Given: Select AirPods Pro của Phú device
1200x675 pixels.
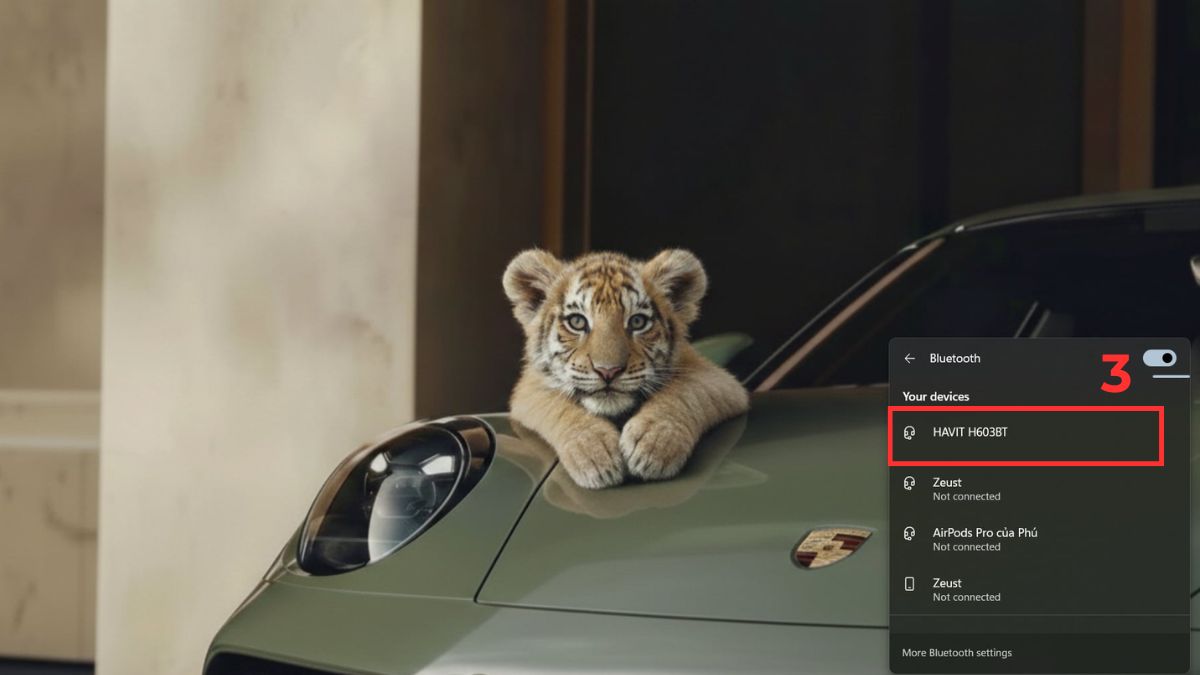Looking at the screenshot, I should [1040, 539].
